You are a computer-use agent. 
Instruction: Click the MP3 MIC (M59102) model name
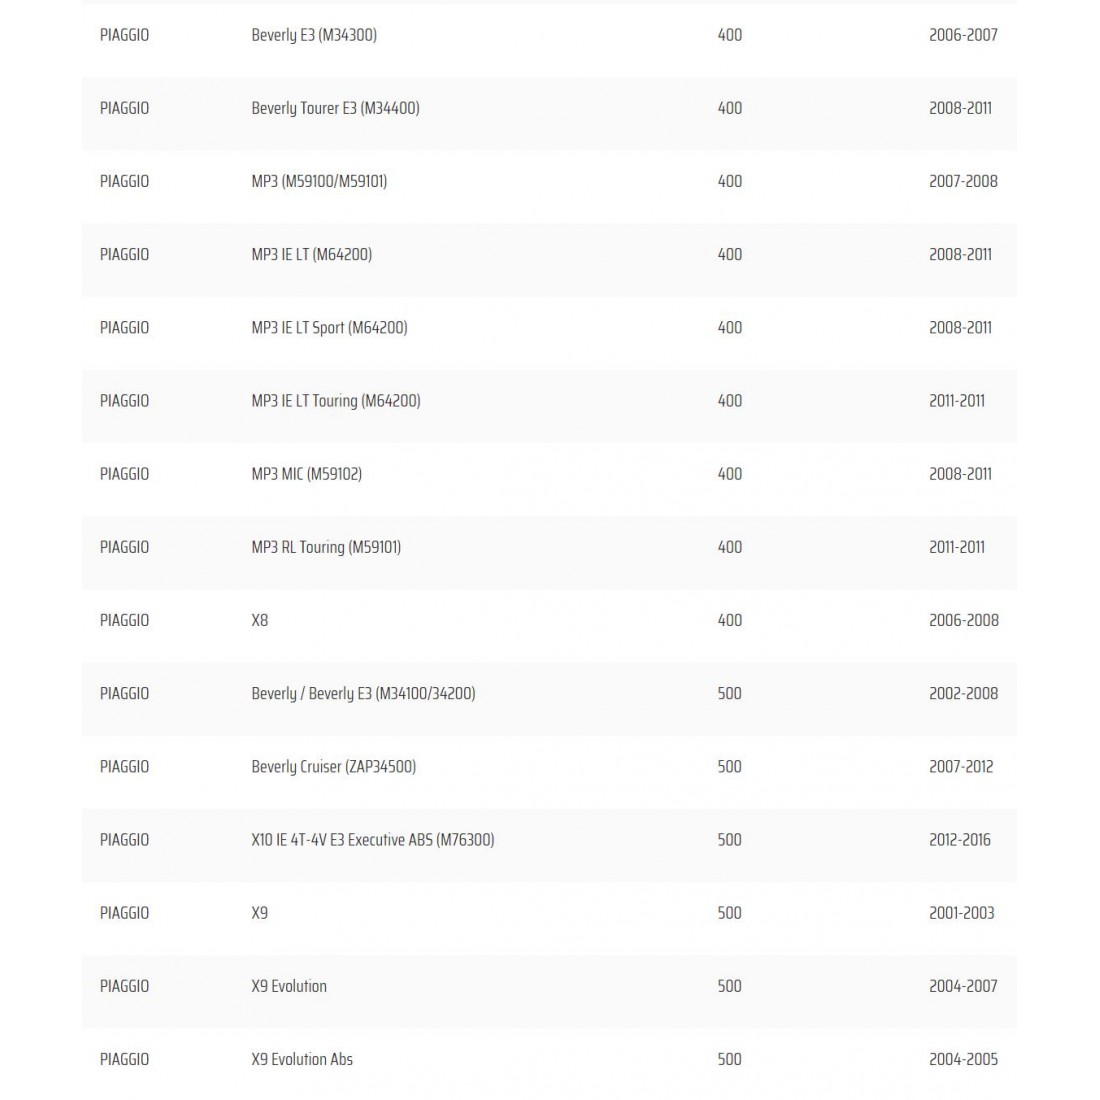point(306,474)
